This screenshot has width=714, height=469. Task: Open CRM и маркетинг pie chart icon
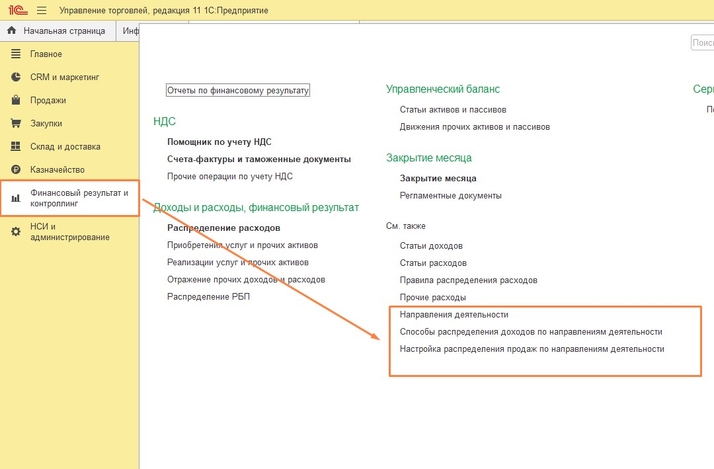pyautogui.click(x=15, y=77)
